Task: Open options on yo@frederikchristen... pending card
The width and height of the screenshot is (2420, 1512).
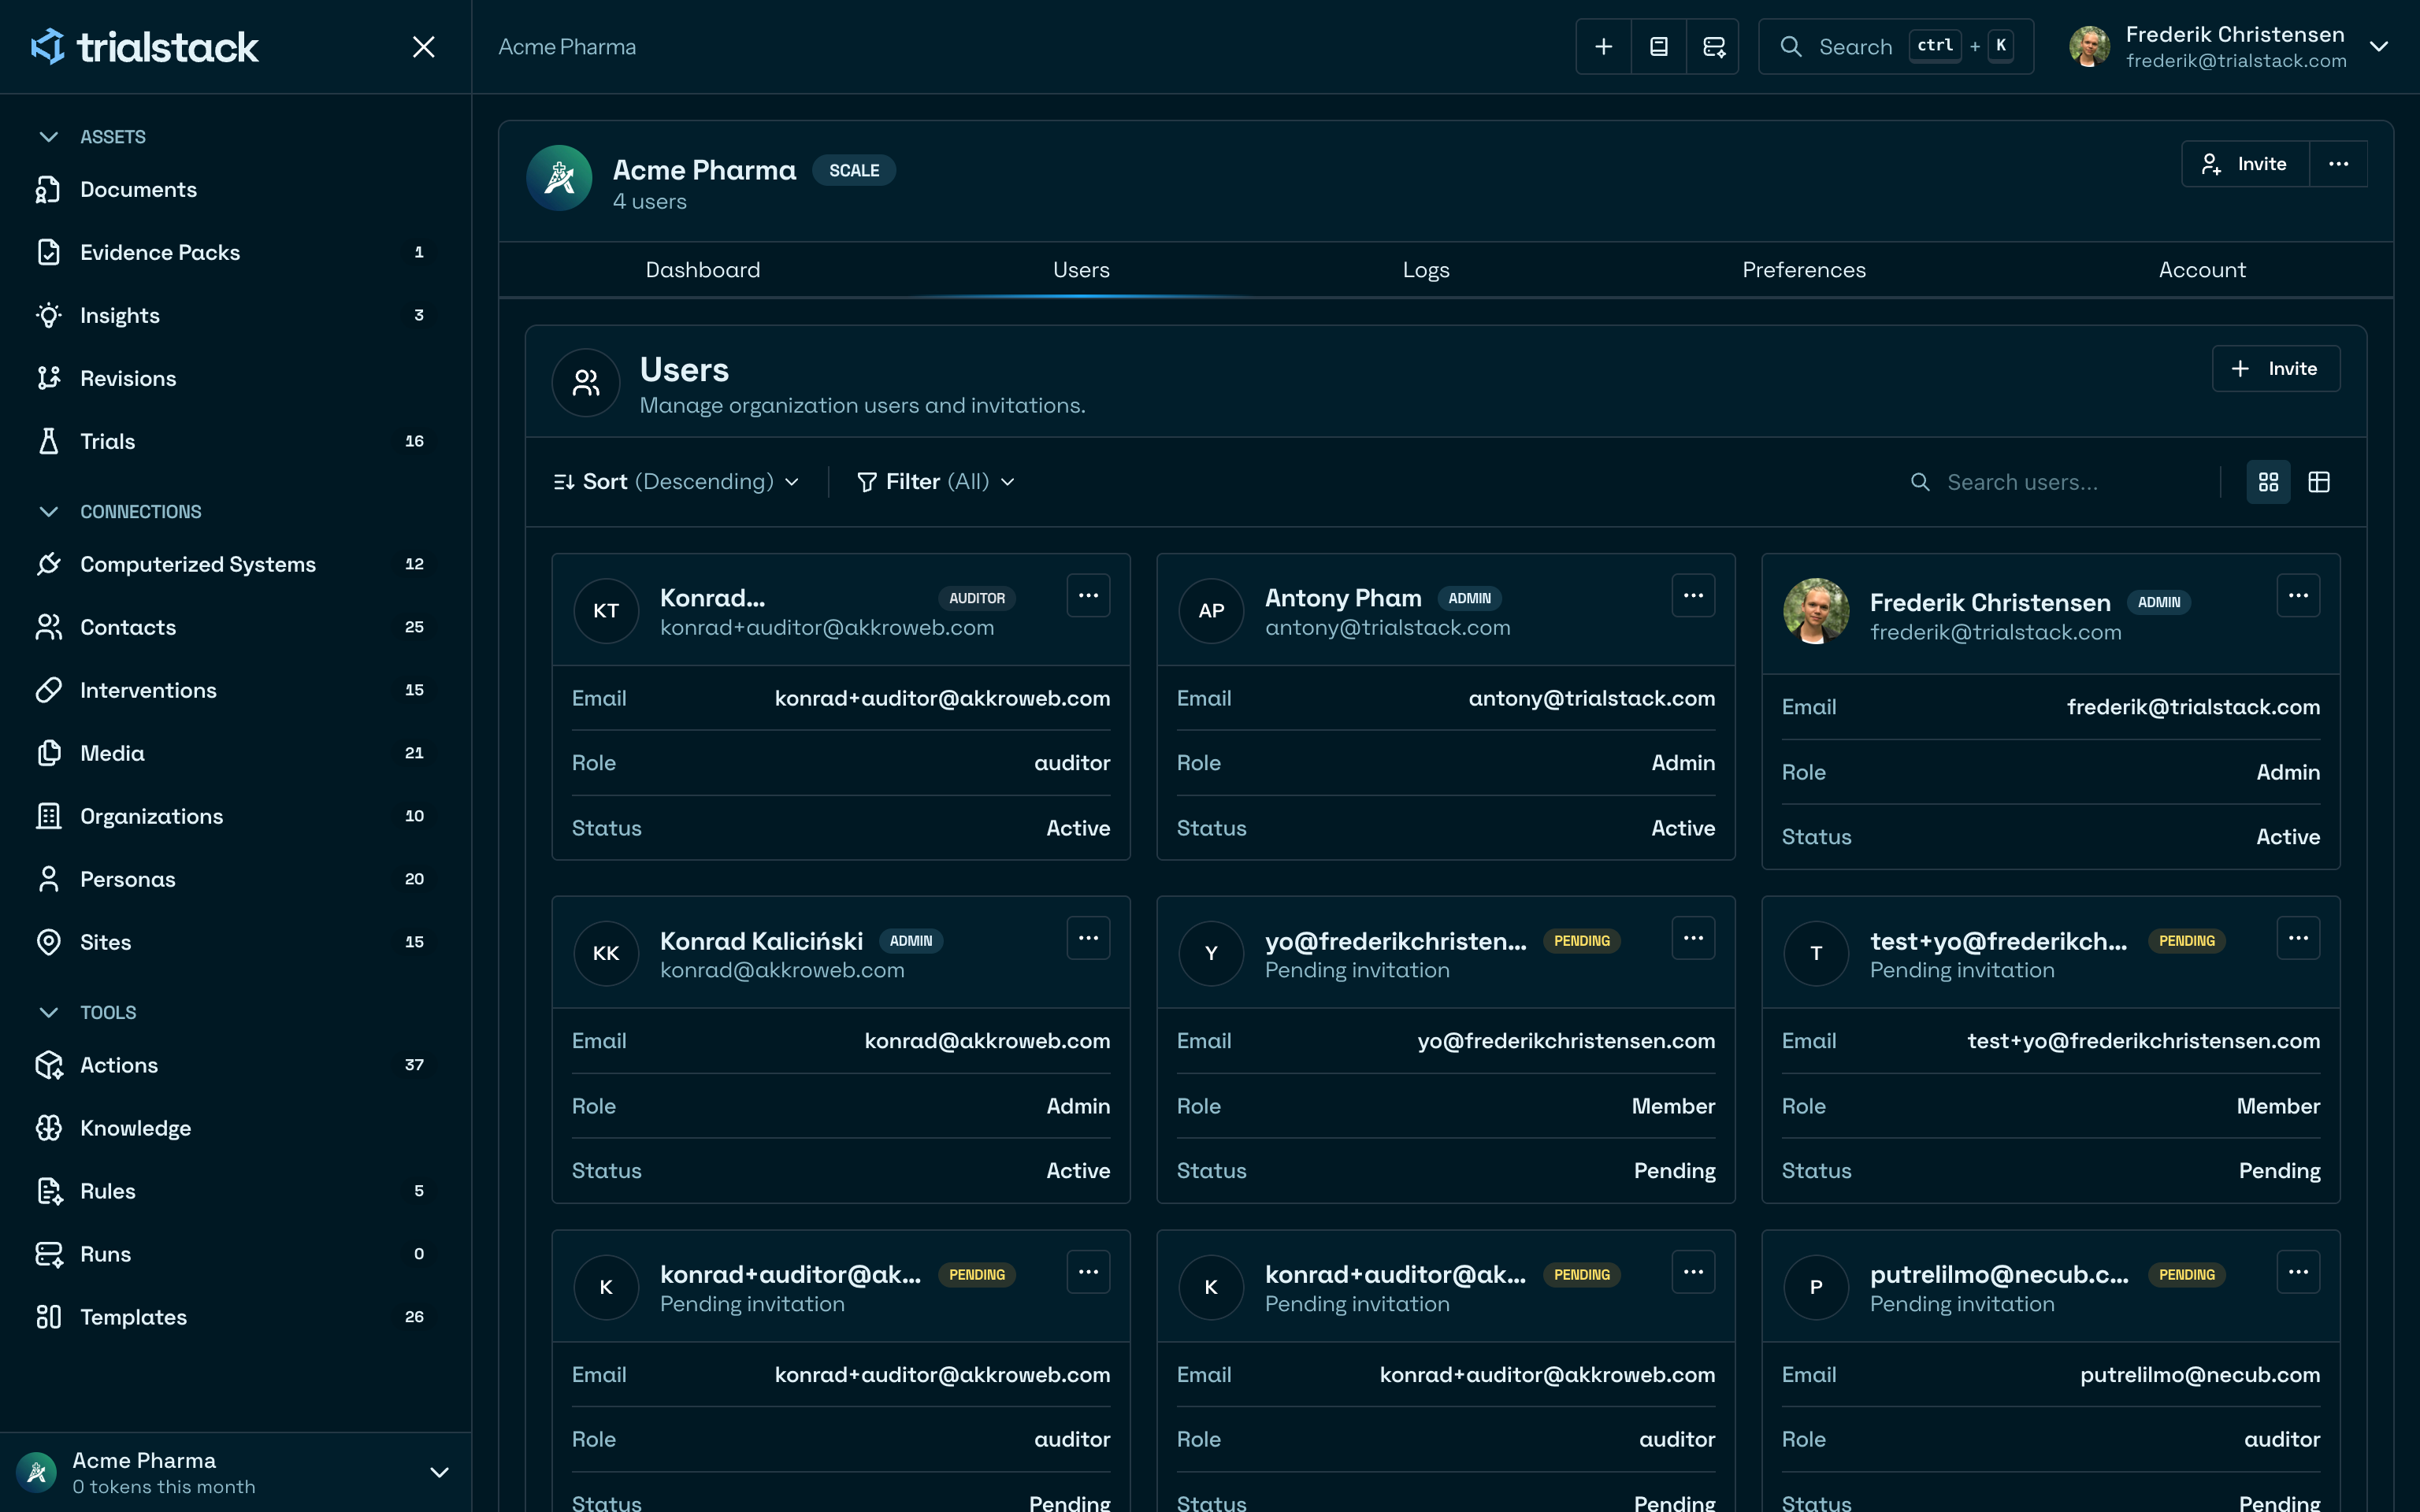Action: pos(1693,938)
